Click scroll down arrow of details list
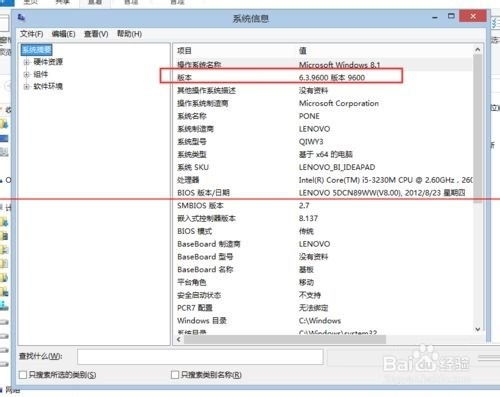500x397 pixels. pyautogui.click(x=478, y=329)
